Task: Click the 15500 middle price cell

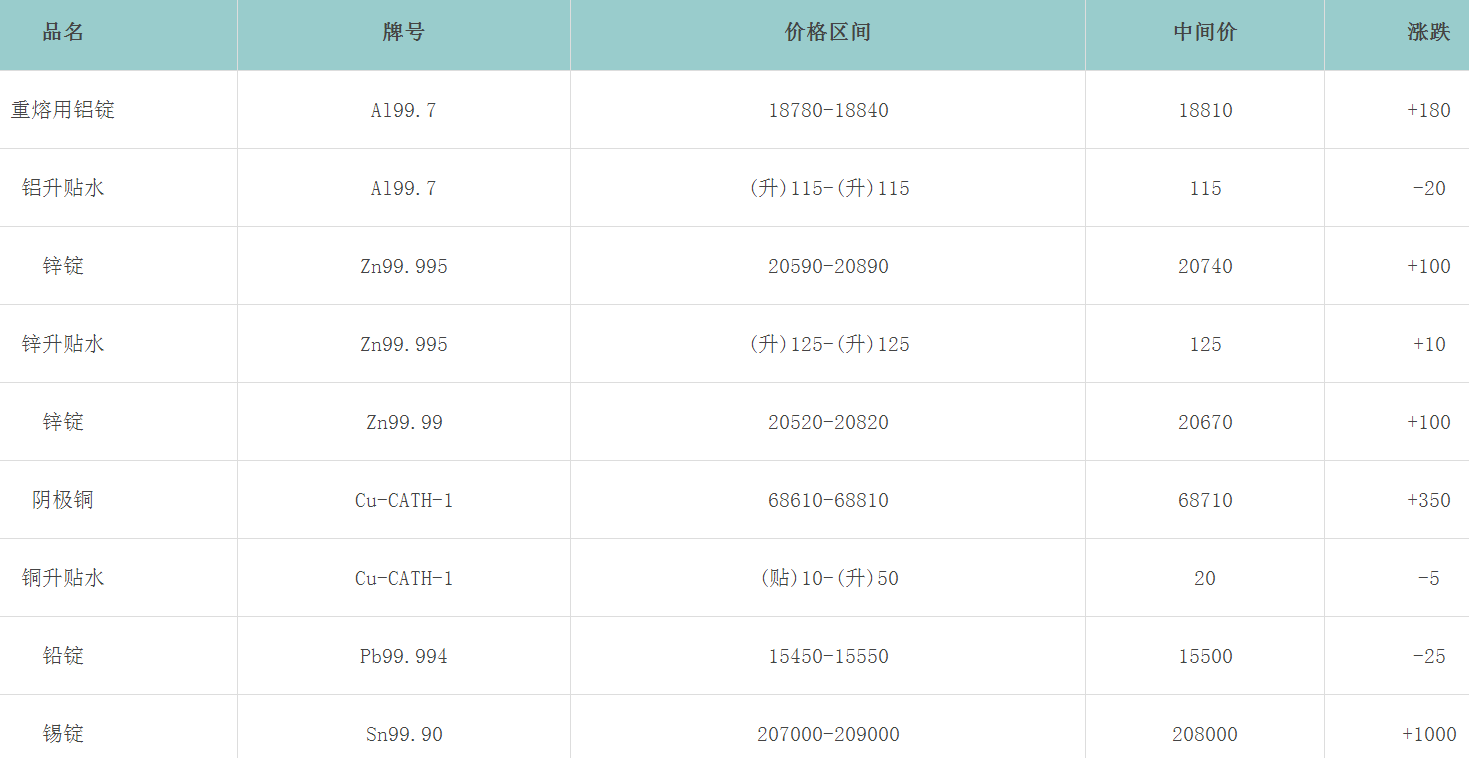Action: [x=1205, y=656]
